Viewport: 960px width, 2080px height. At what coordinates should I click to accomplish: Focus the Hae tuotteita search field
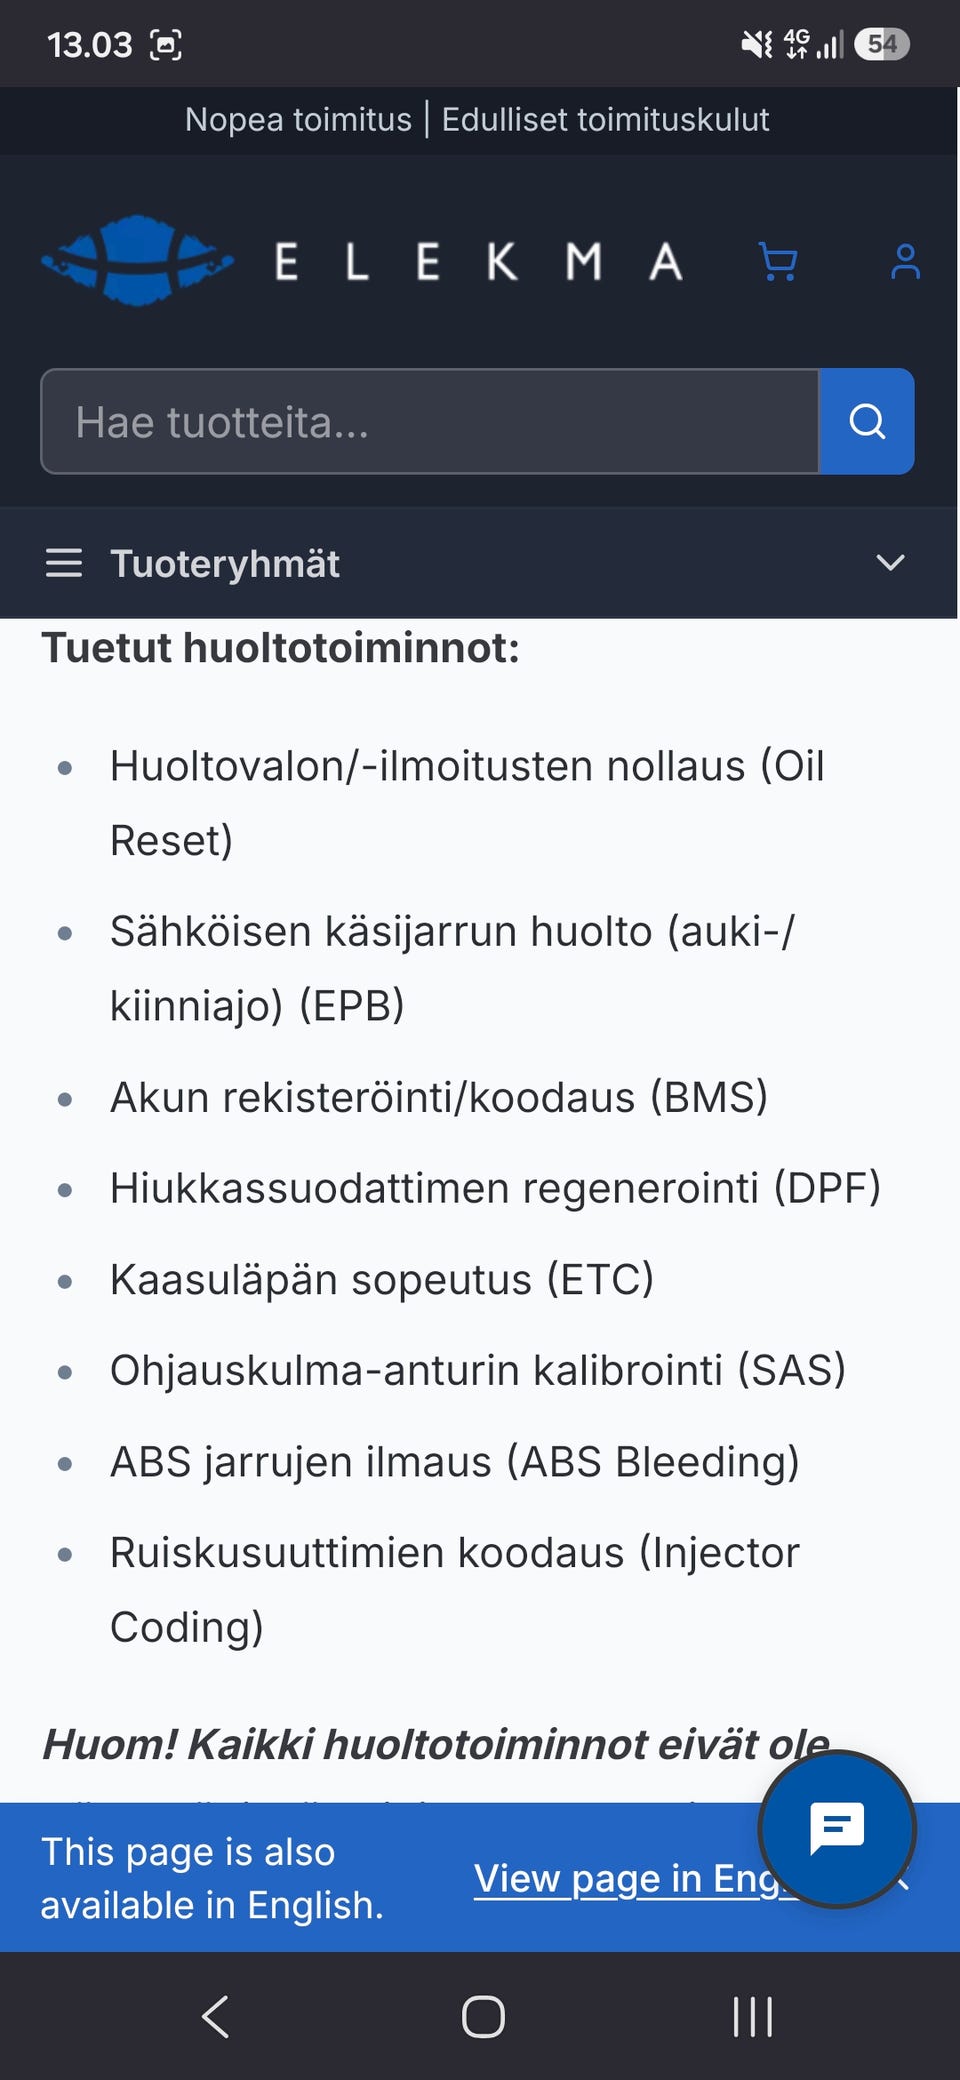430,421
